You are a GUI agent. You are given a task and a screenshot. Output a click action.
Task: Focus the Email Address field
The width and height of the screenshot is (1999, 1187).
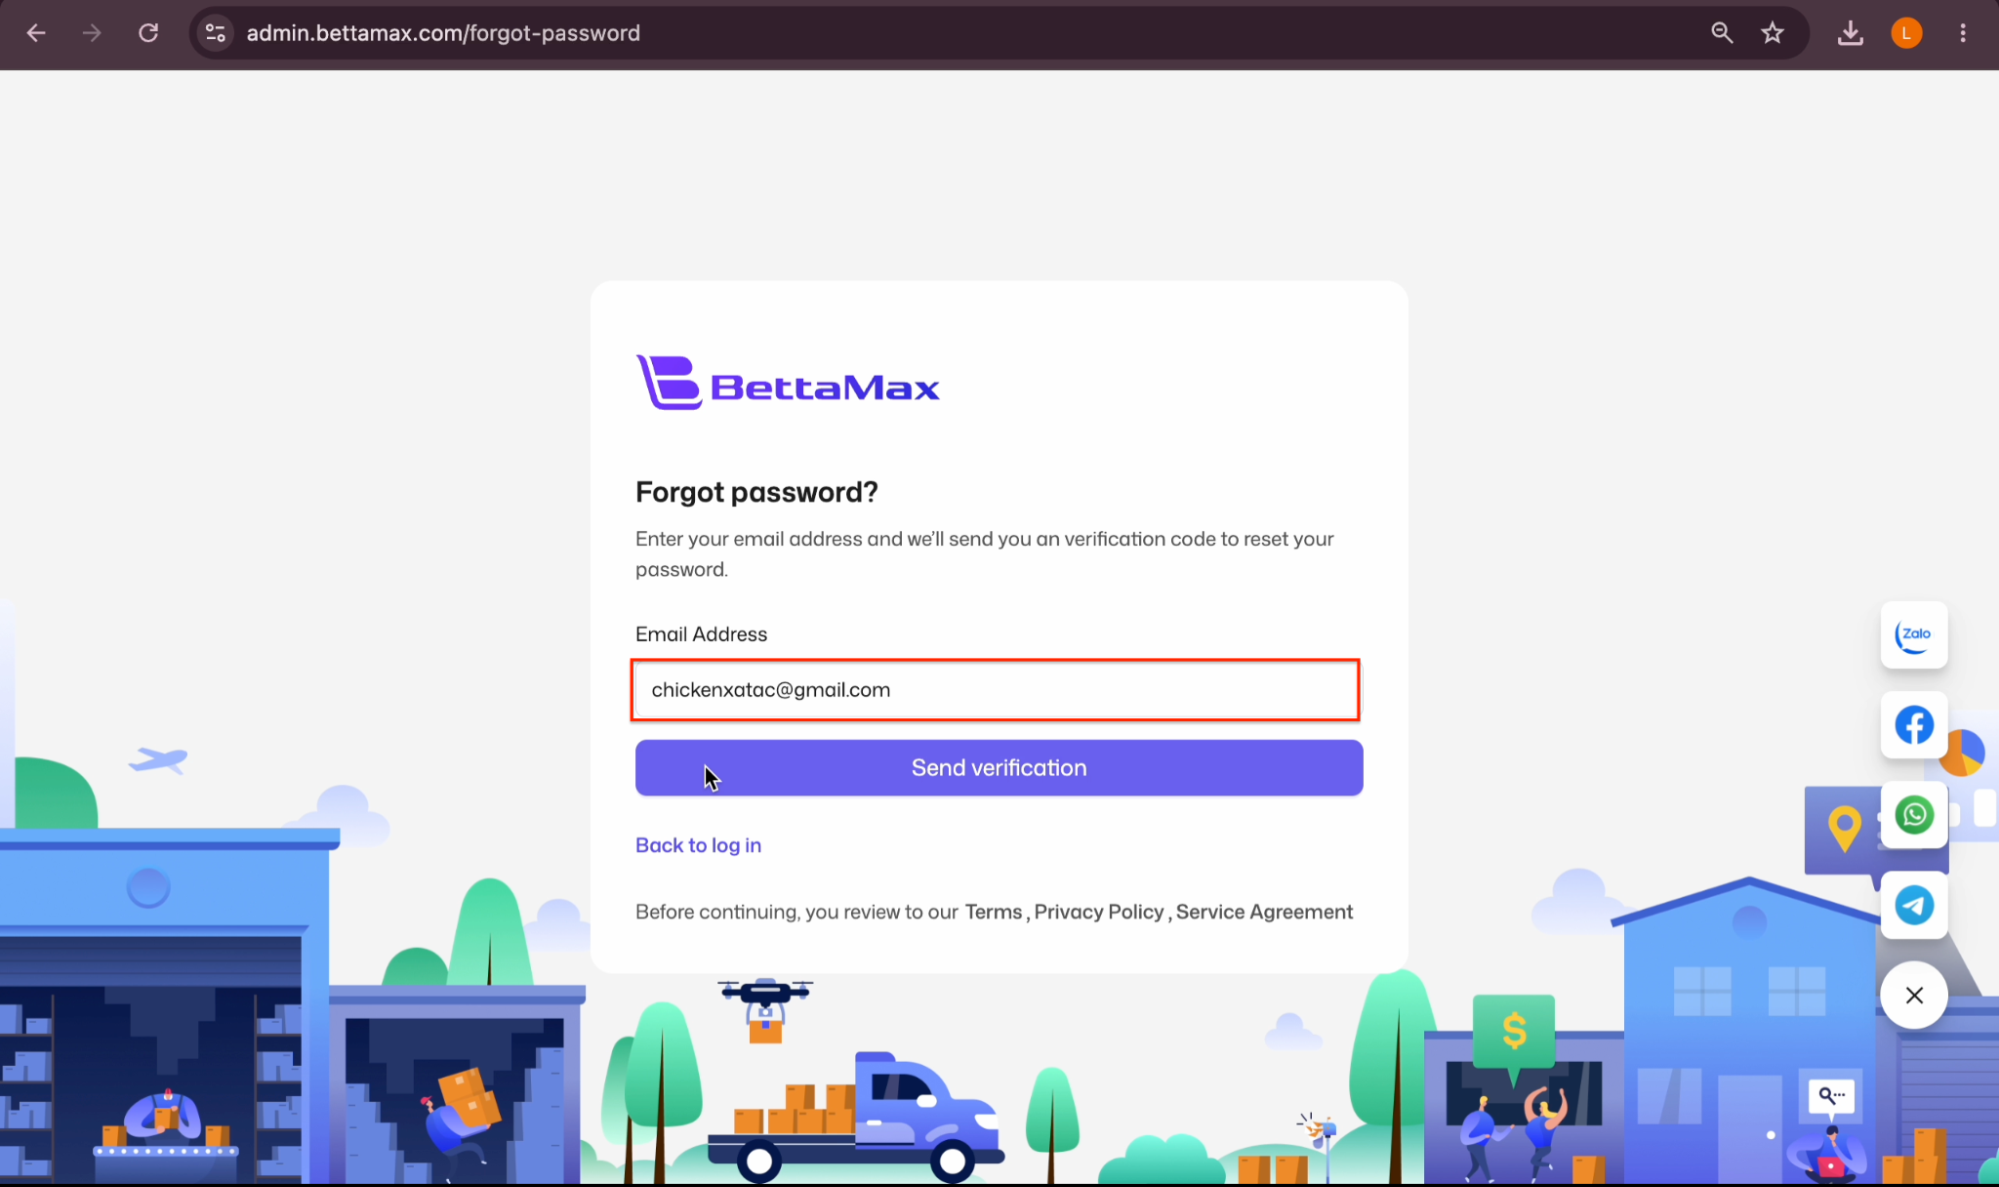coord(995,690)
